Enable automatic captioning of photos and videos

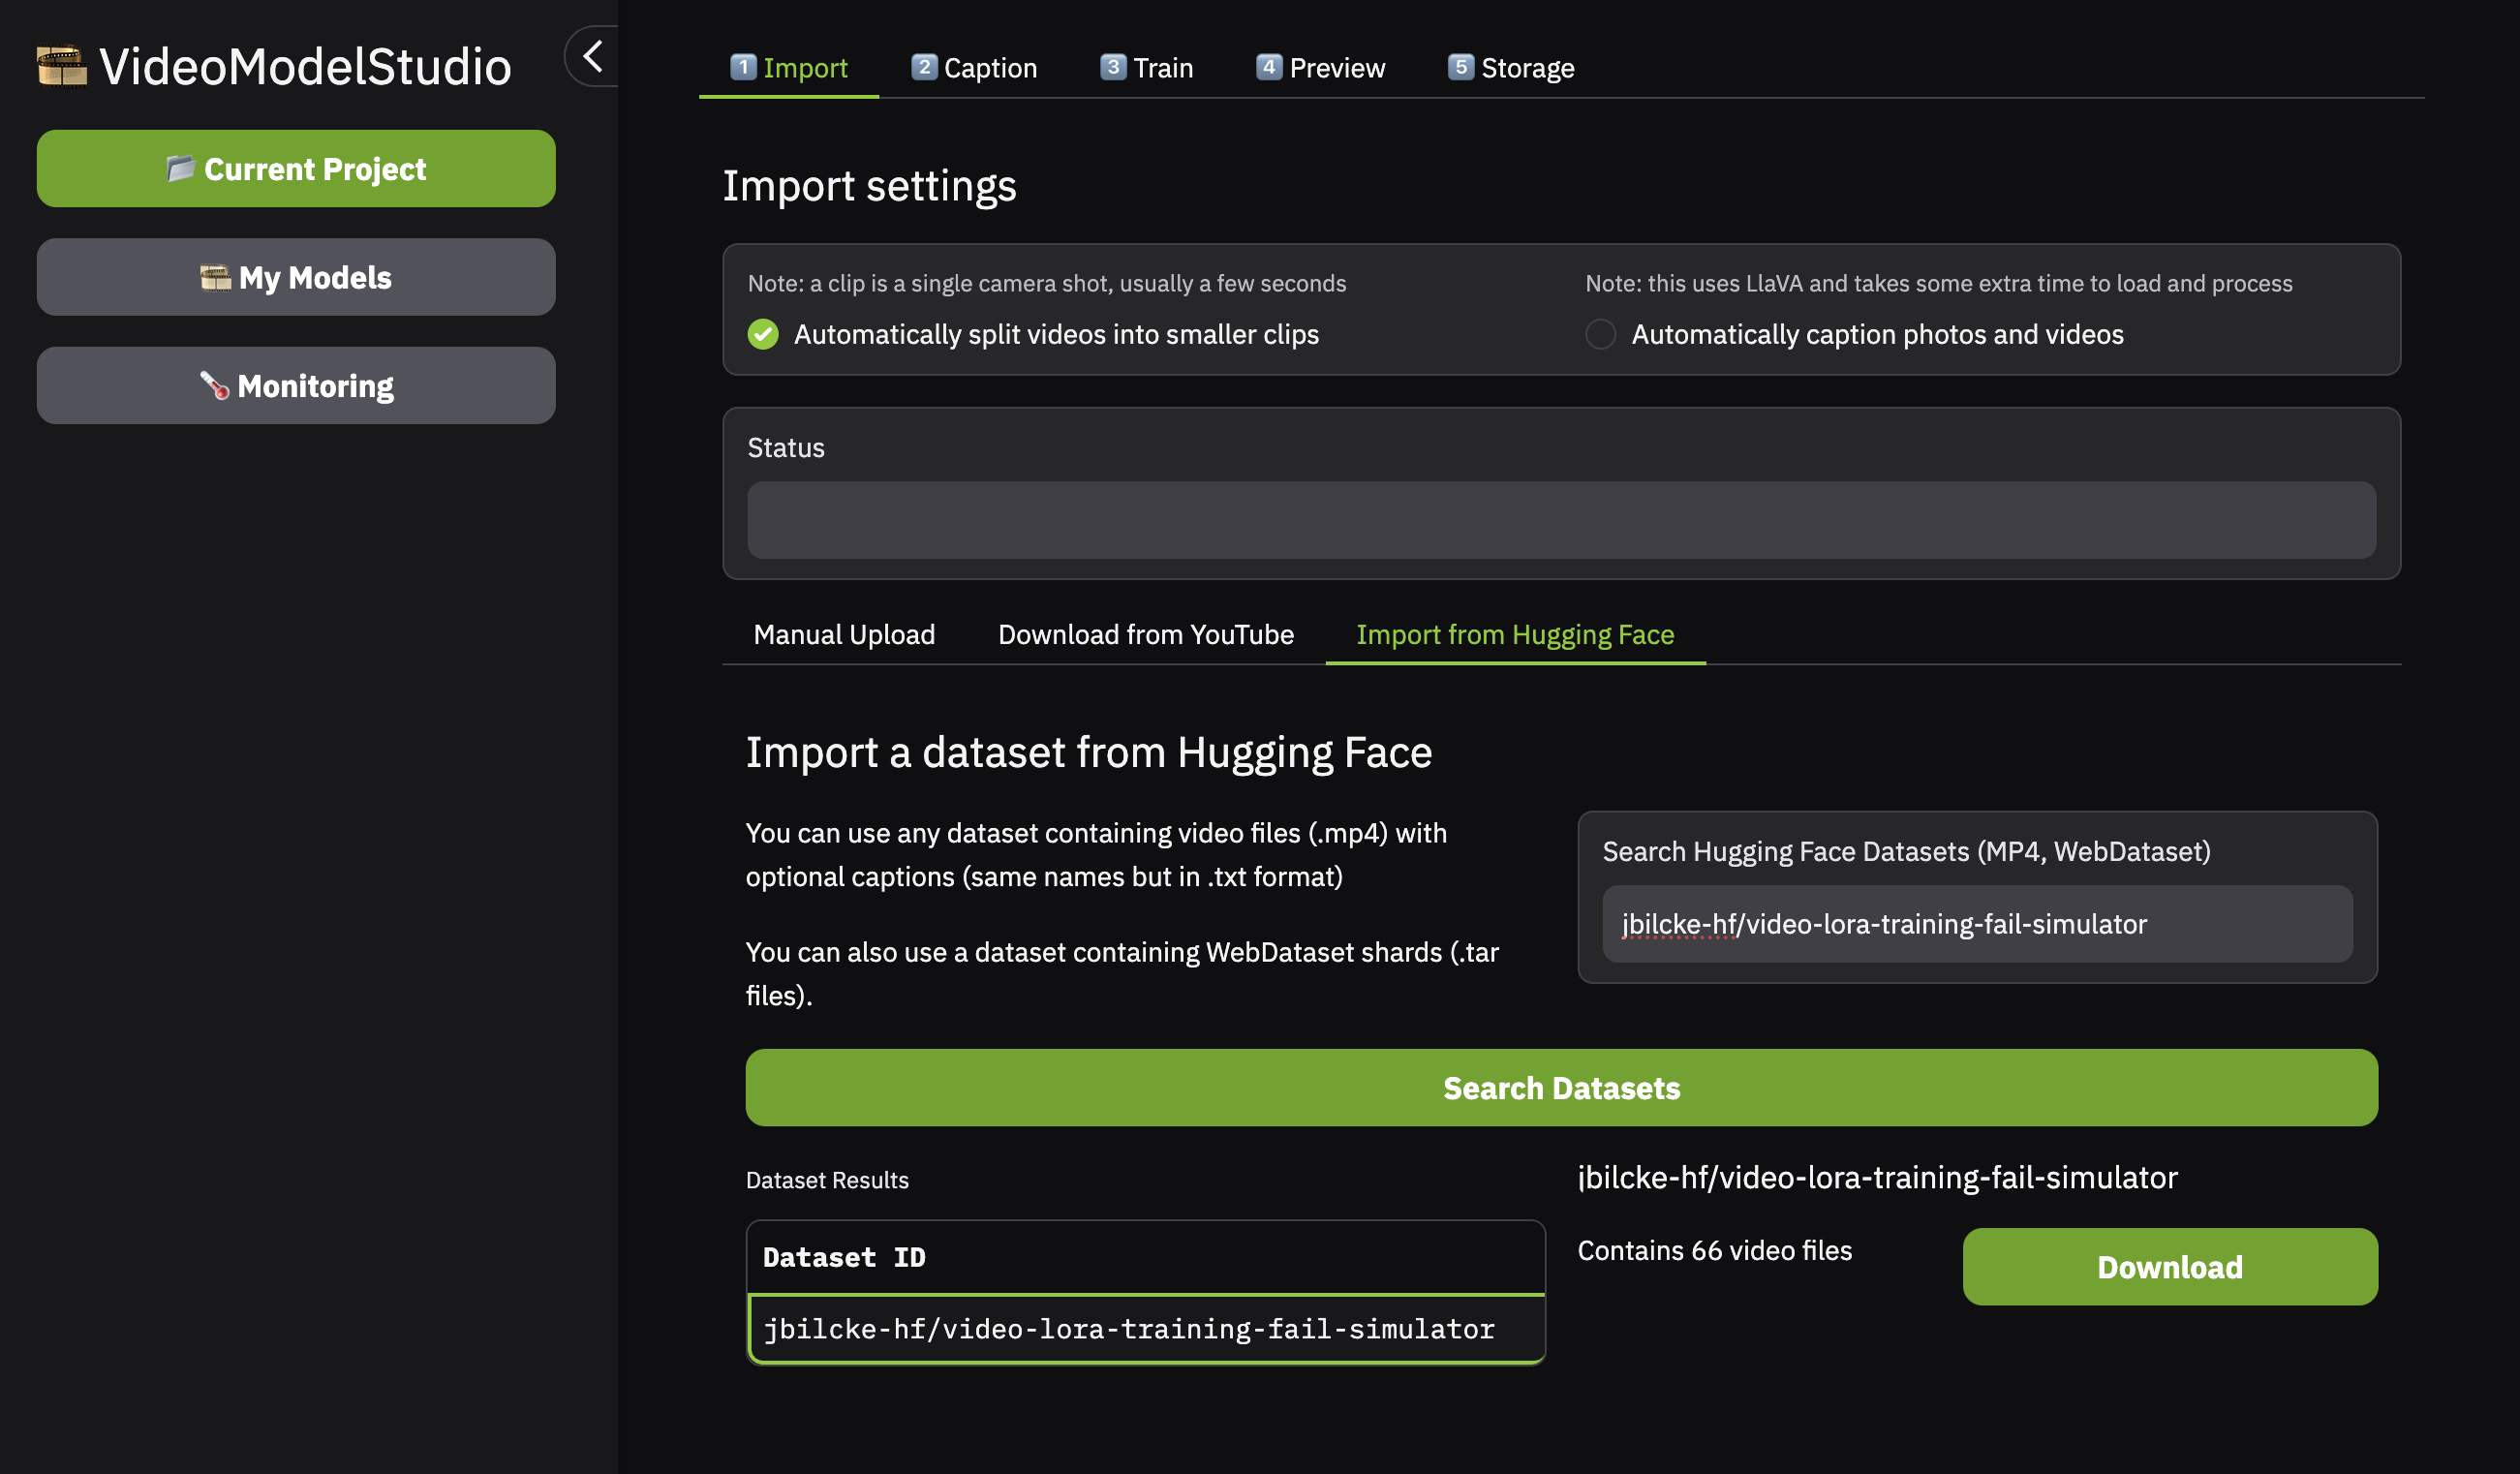[1600, 334]
